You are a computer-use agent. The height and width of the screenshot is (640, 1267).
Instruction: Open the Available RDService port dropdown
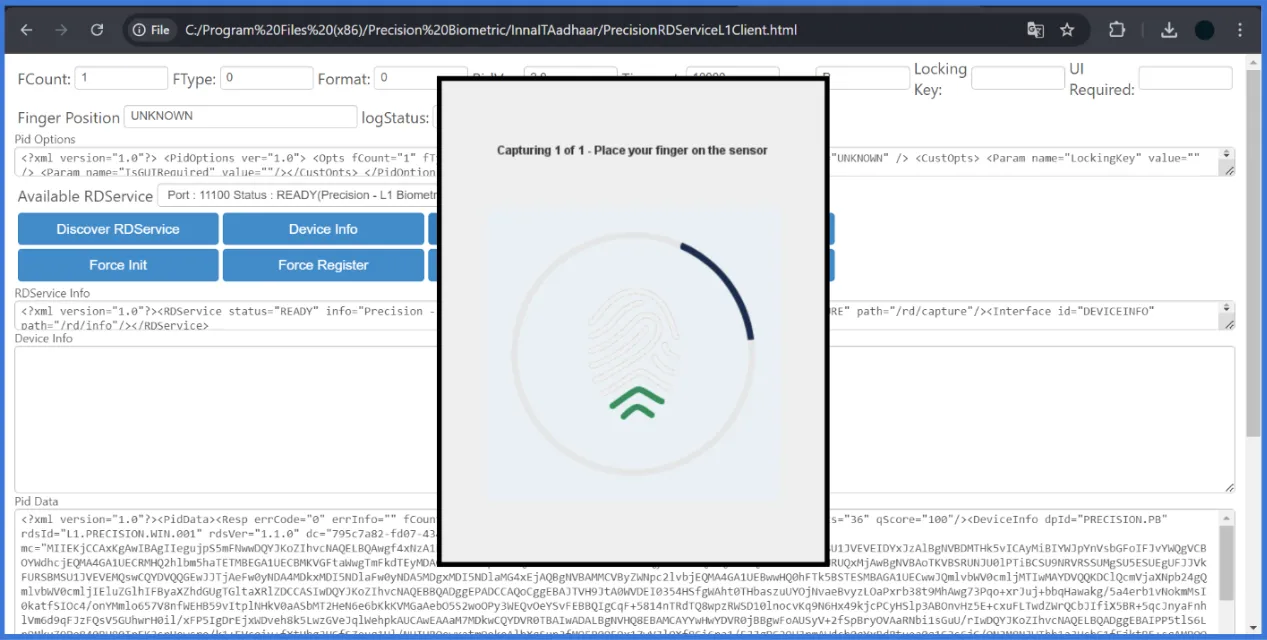[x=298, y=196]
